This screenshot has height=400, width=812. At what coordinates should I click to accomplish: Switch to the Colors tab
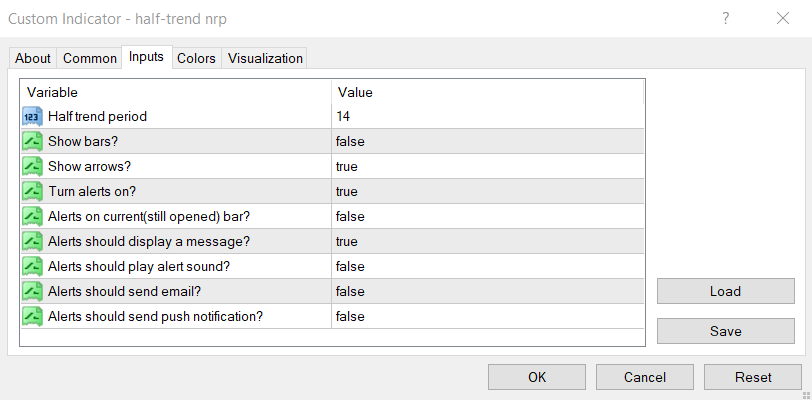click(x=196, y=58)
